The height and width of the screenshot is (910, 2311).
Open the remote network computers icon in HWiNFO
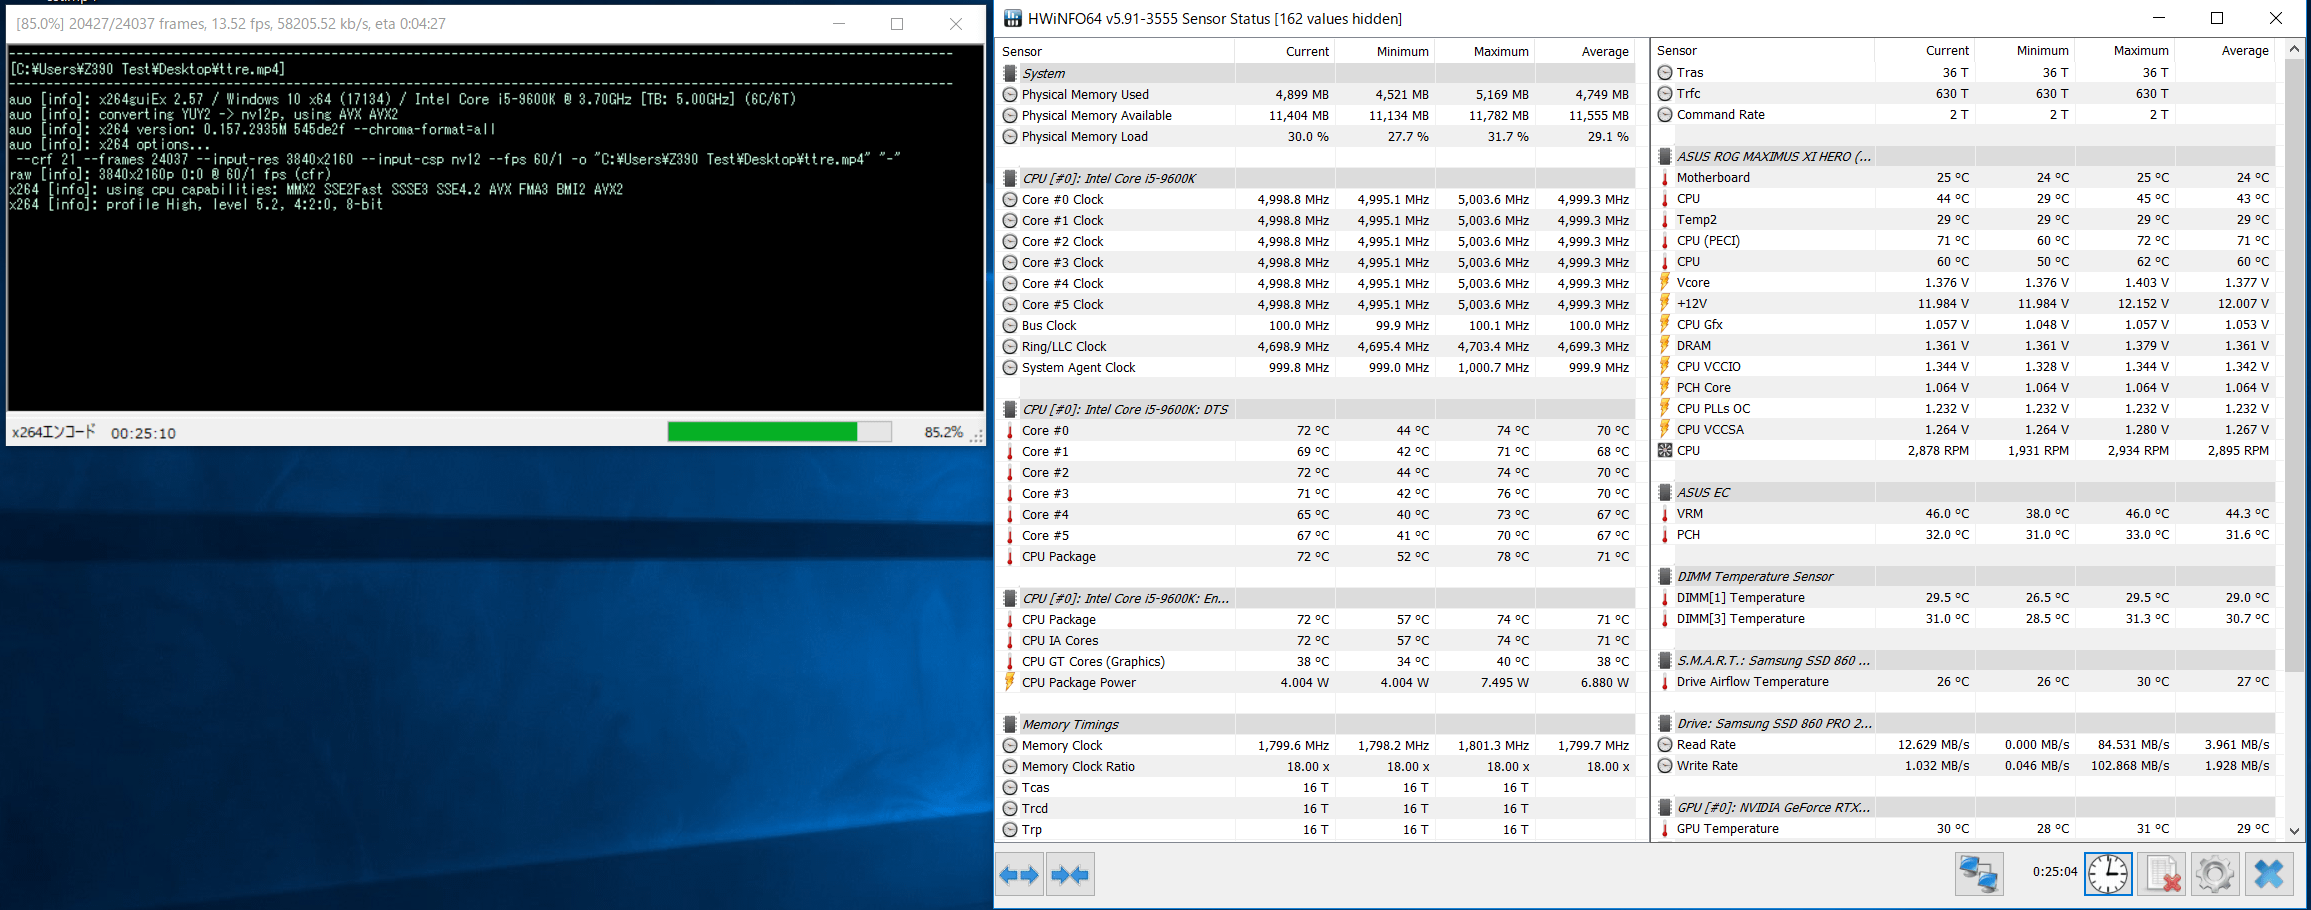pos(1979,875)
